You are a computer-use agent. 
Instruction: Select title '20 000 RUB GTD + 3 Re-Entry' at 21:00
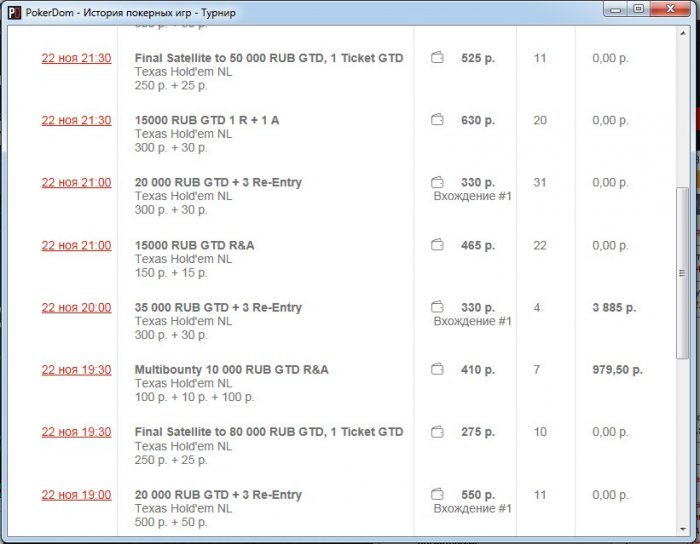218,182
